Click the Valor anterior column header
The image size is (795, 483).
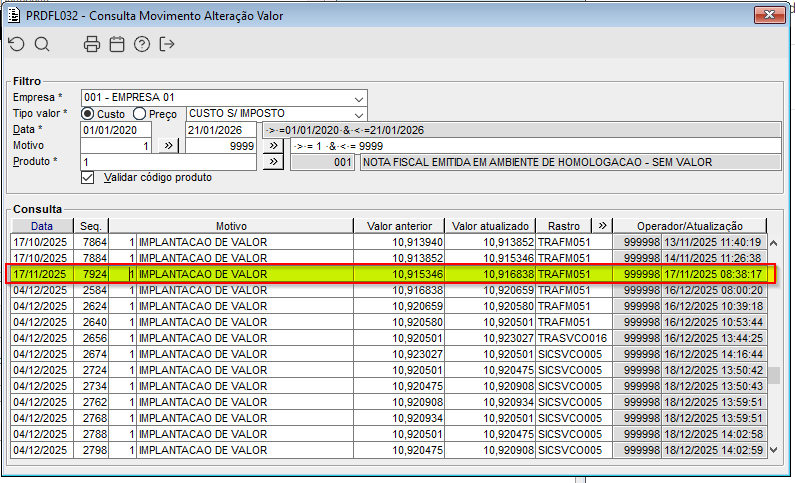400,226
